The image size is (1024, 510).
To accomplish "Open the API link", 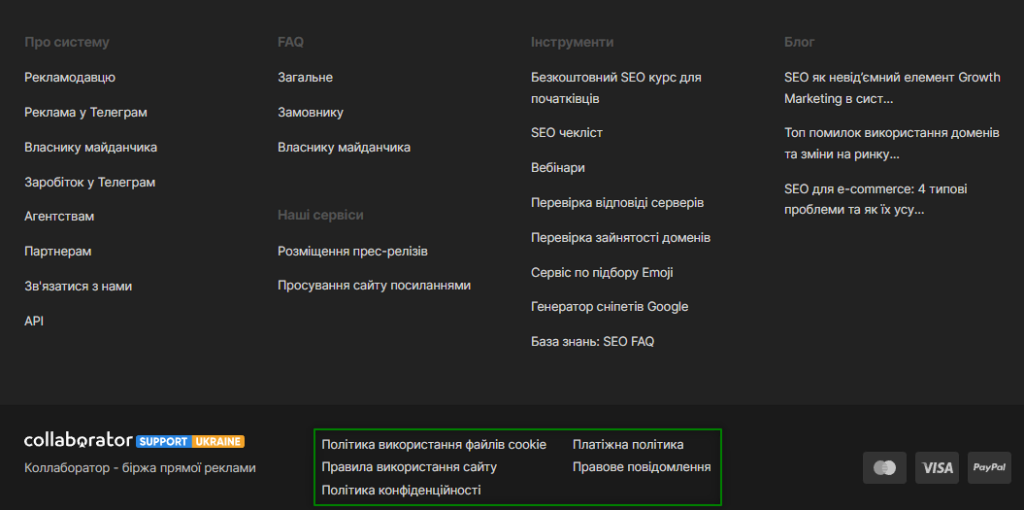I will pos(34,321).
